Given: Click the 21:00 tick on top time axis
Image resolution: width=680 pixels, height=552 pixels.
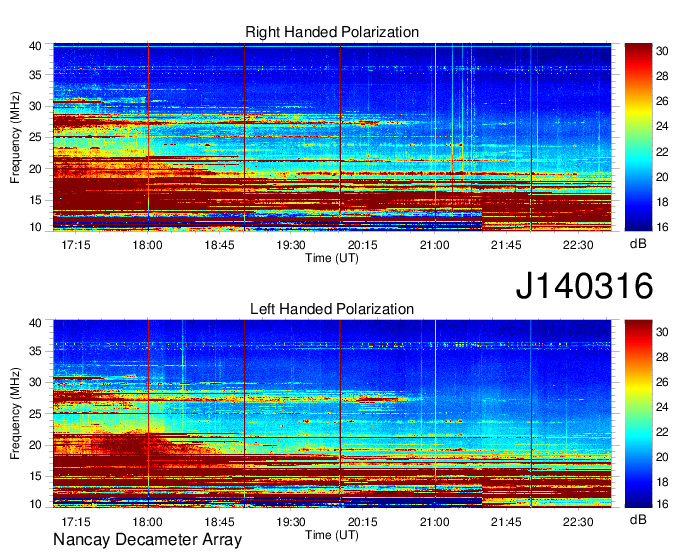Looking at the screenshot, I should tap(435, 245).
